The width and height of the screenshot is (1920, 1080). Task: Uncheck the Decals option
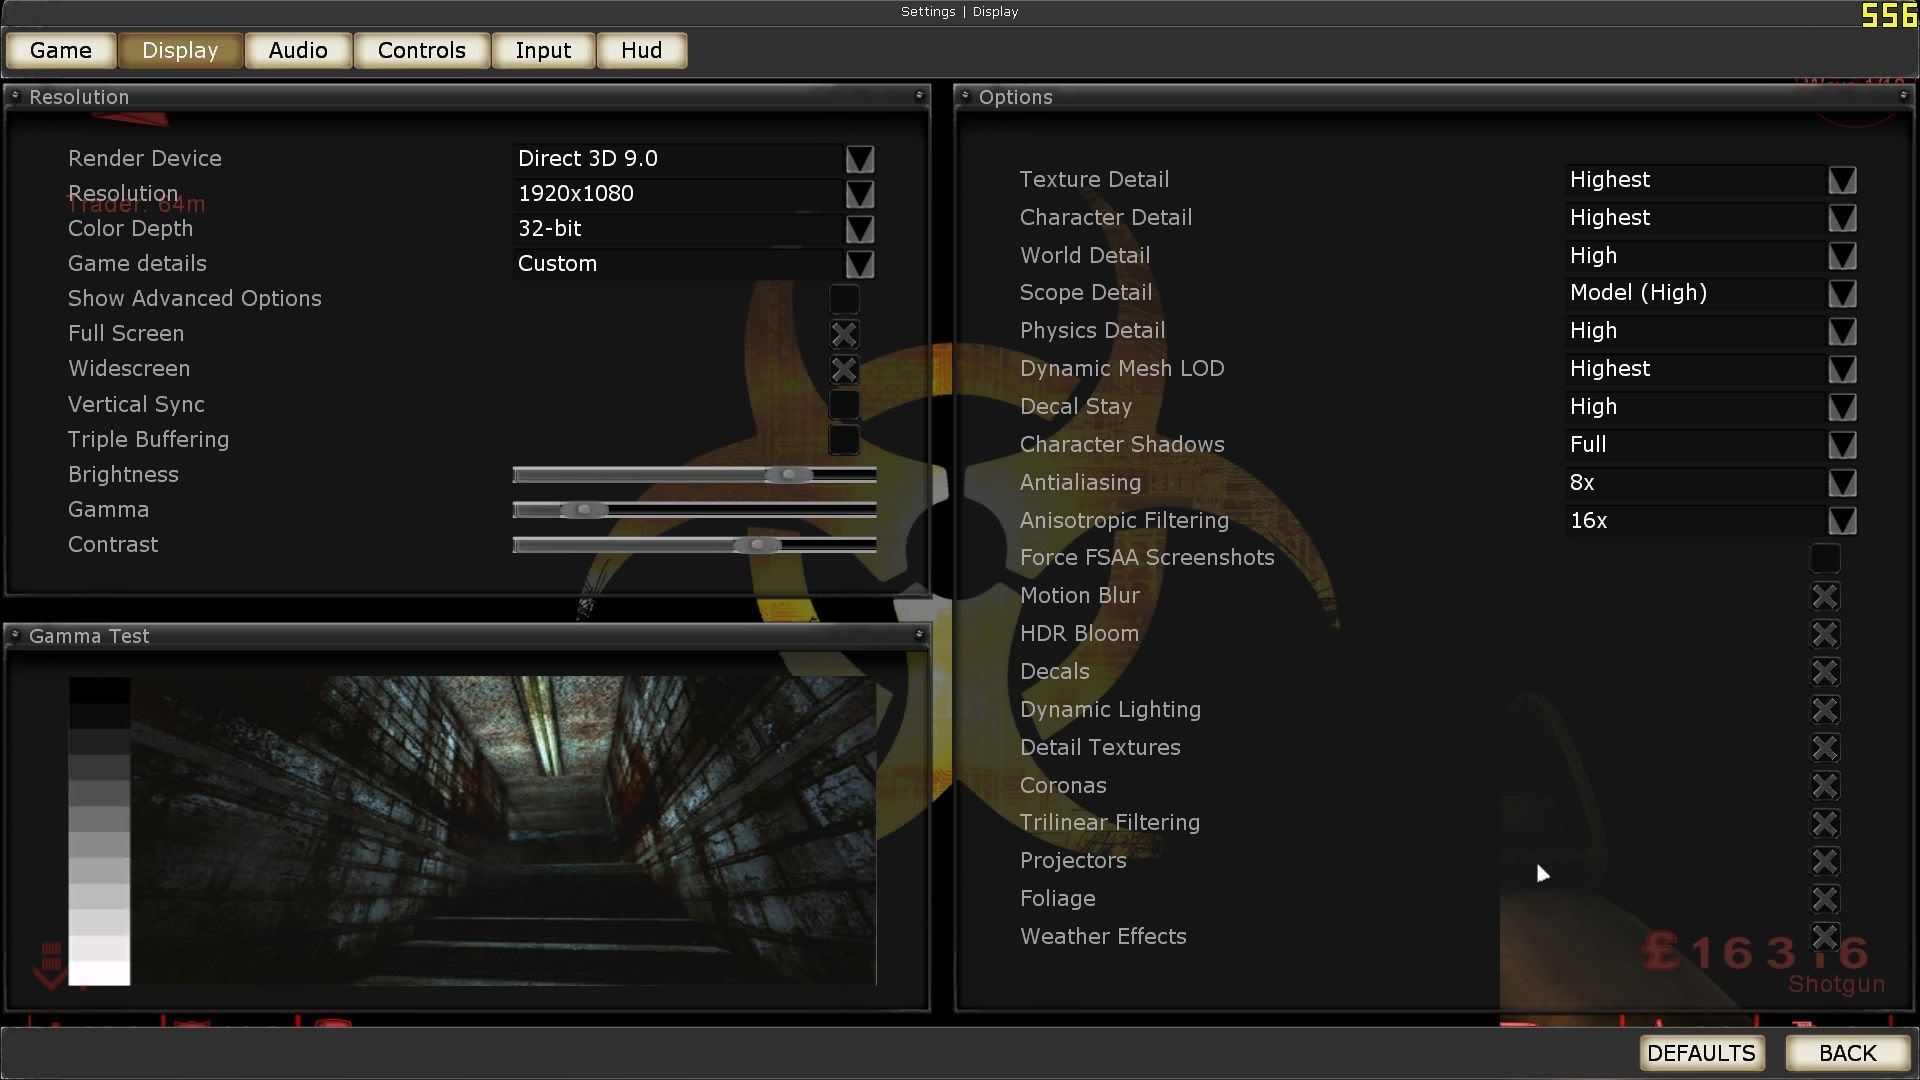coord(1825,672)
